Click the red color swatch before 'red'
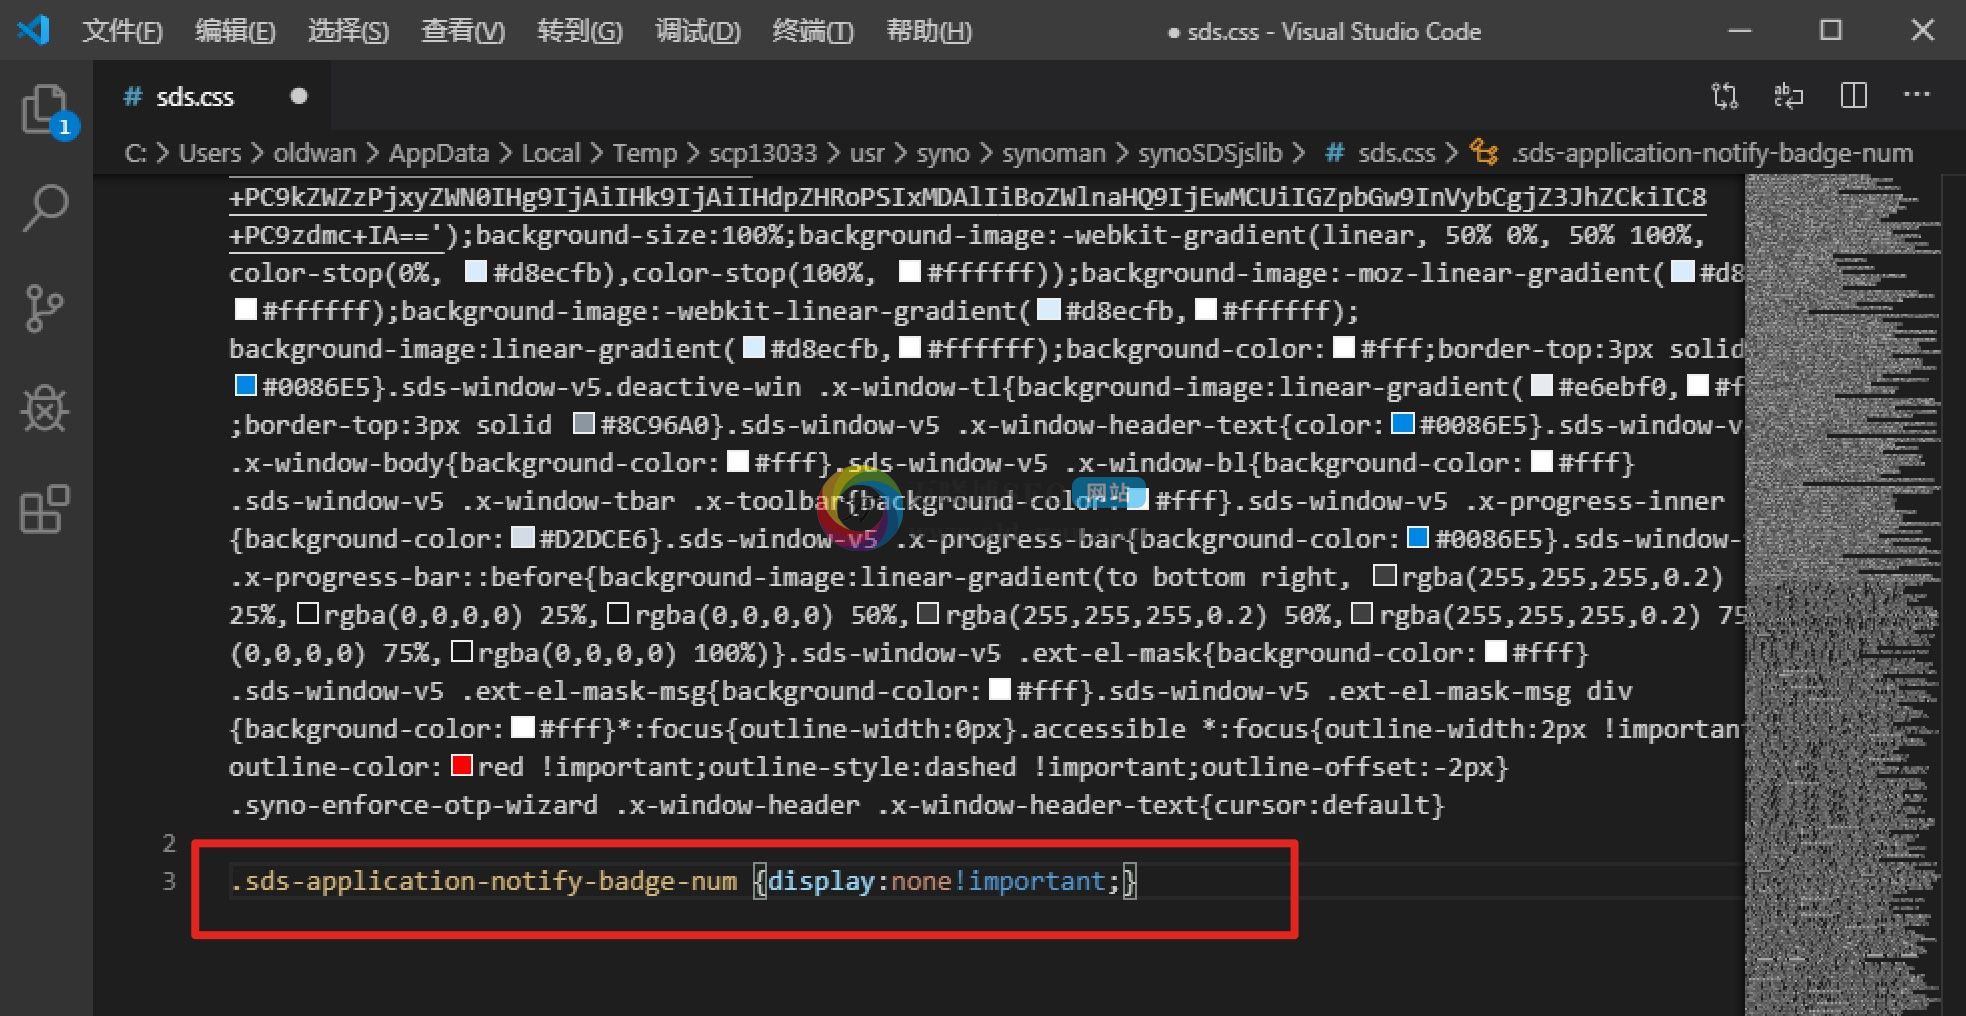This screenshot has height=1016, width=1966. pos(461,766)
